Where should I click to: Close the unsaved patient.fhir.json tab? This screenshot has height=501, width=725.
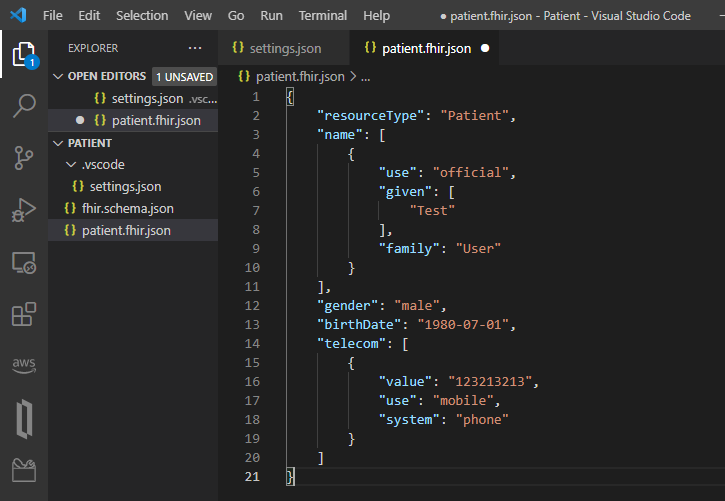pyautogui.click(x=485, y=48)
